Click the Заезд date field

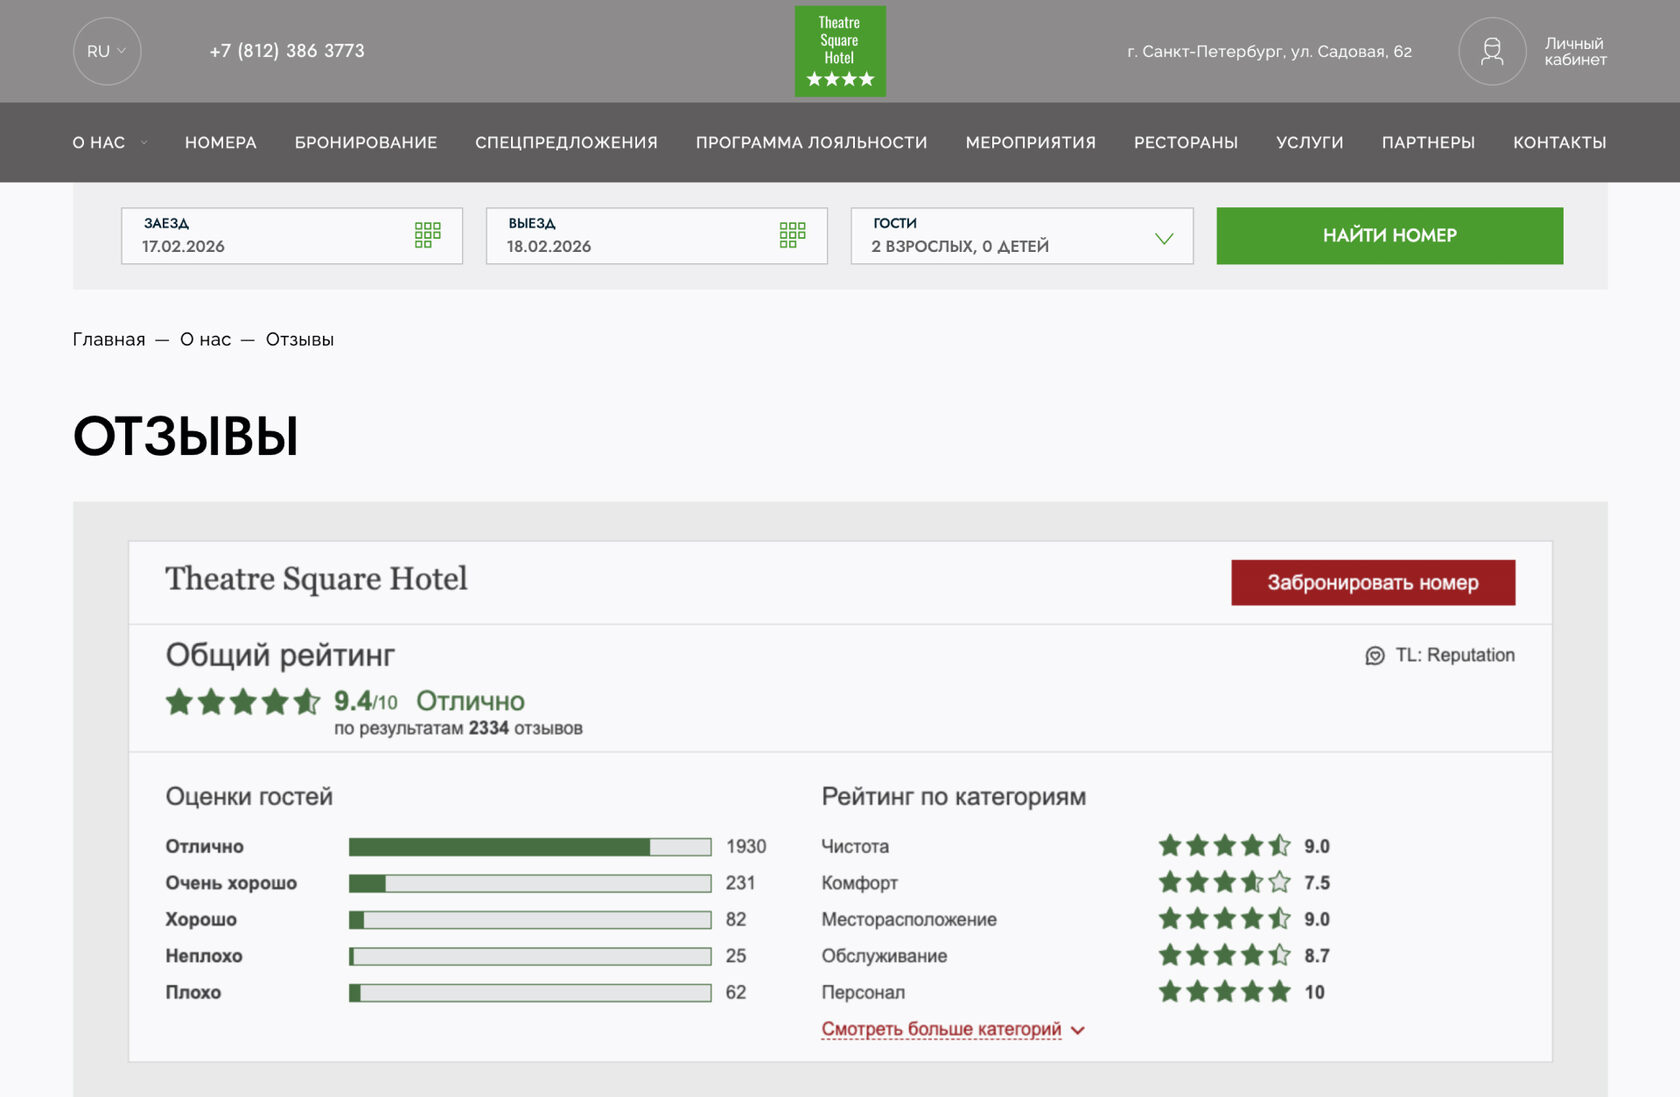[292, 236]
